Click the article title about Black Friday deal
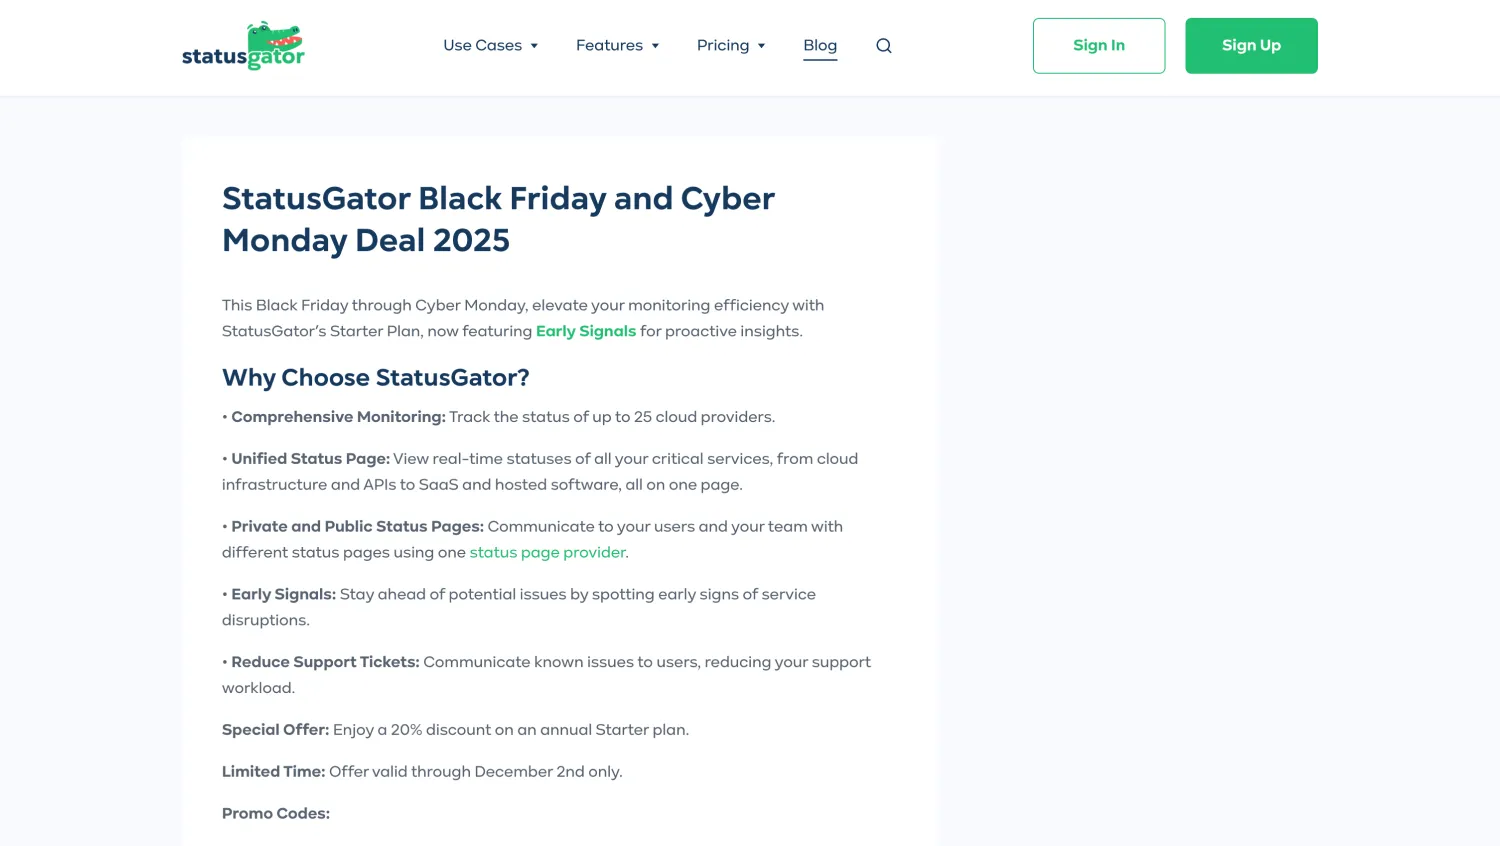The image size is (1500, 846). pos(498,219)
